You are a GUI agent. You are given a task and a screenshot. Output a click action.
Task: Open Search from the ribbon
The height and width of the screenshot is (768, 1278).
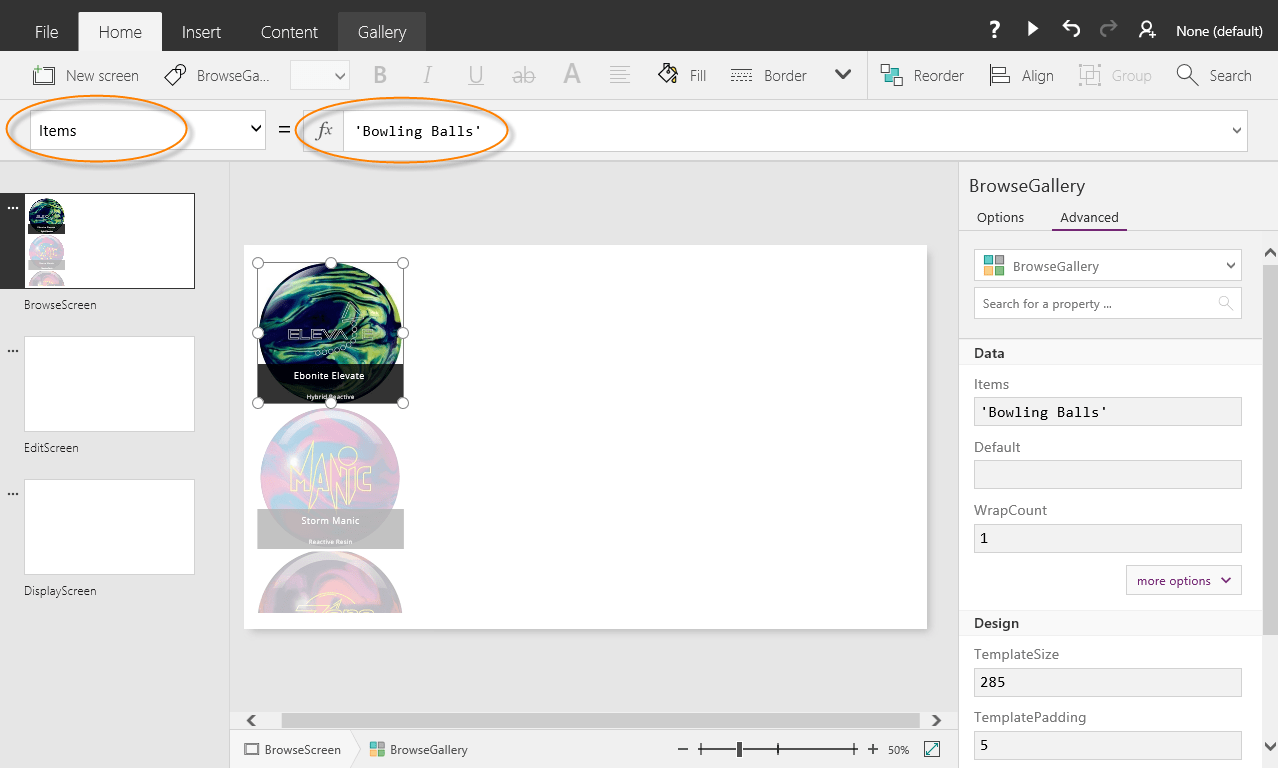[x=1214, y=75]
